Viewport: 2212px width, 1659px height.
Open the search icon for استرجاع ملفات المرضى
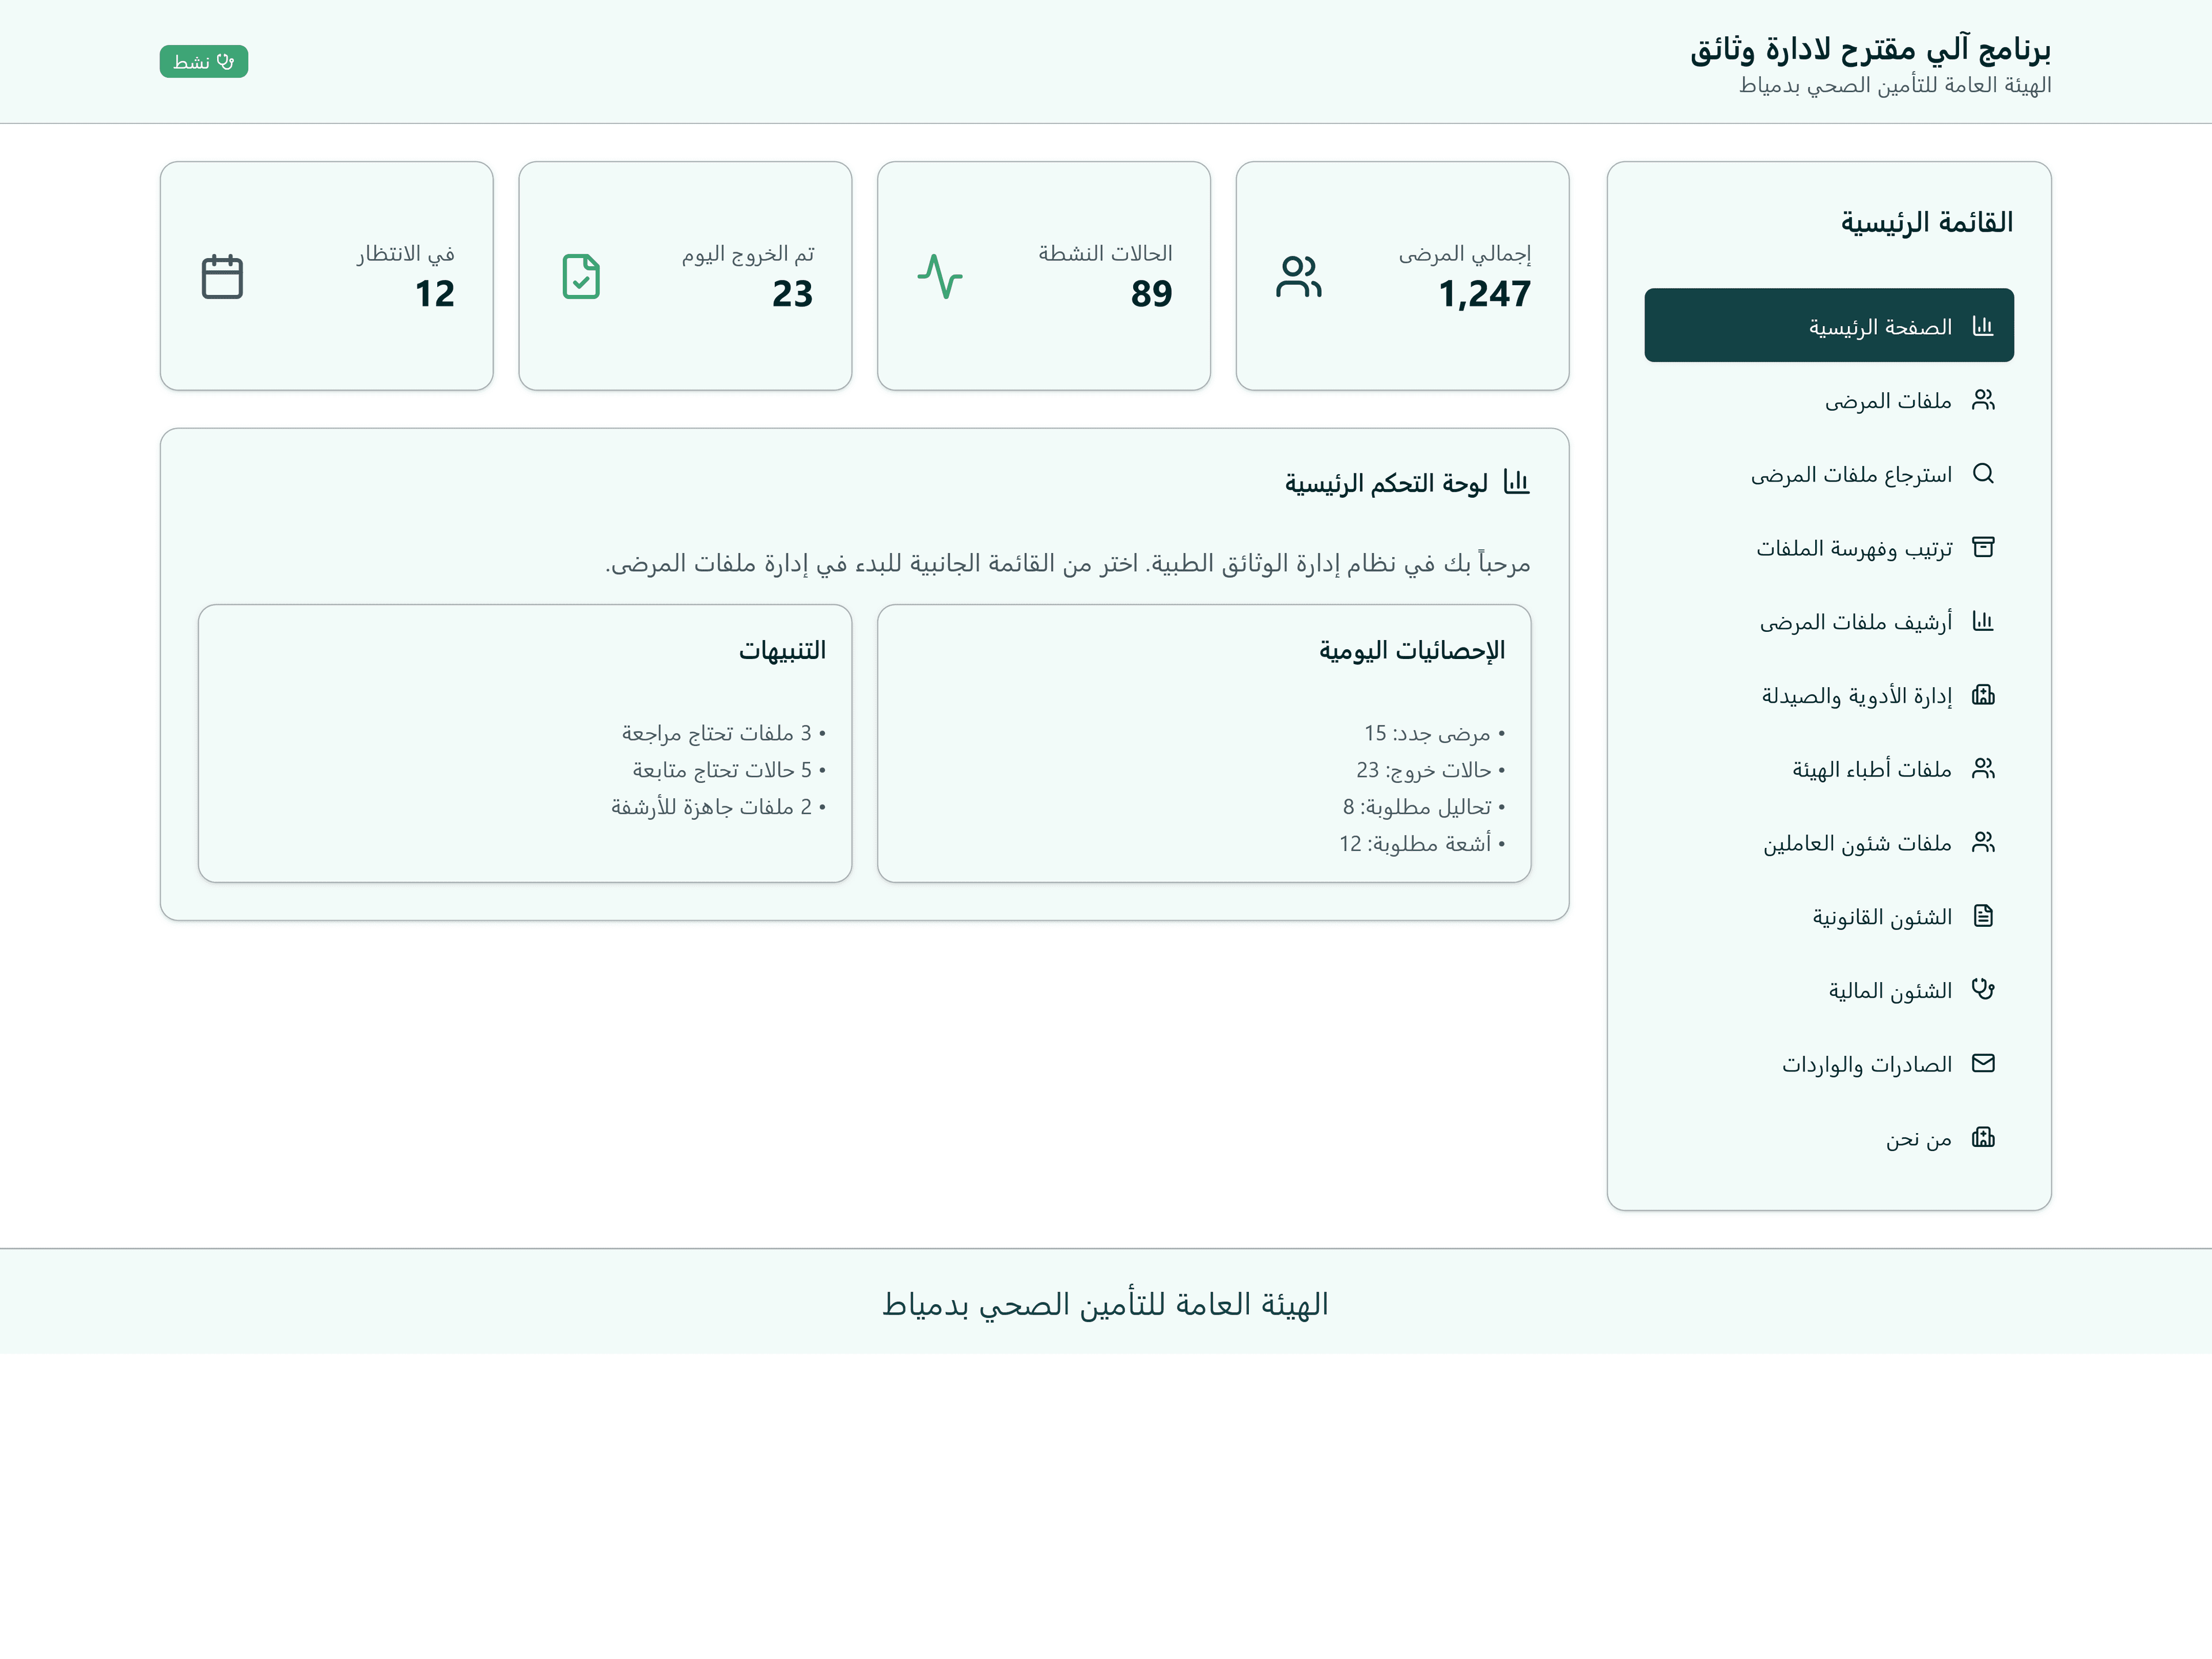click(x=1984, y=474)
